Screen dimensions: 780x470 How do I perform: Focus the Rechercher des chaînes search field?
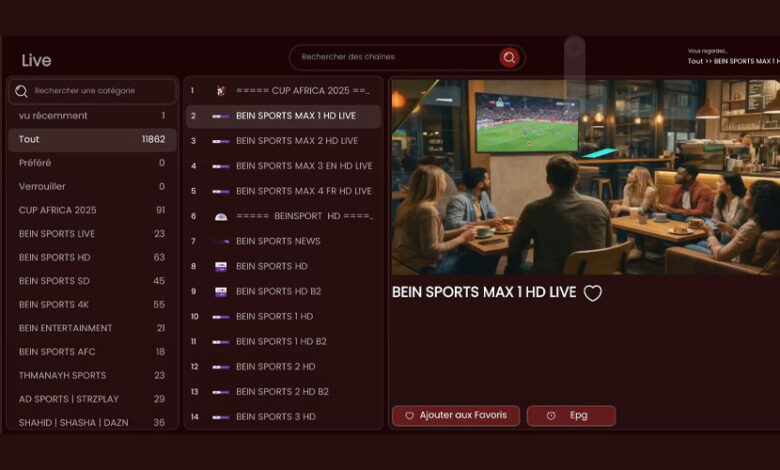395,58
